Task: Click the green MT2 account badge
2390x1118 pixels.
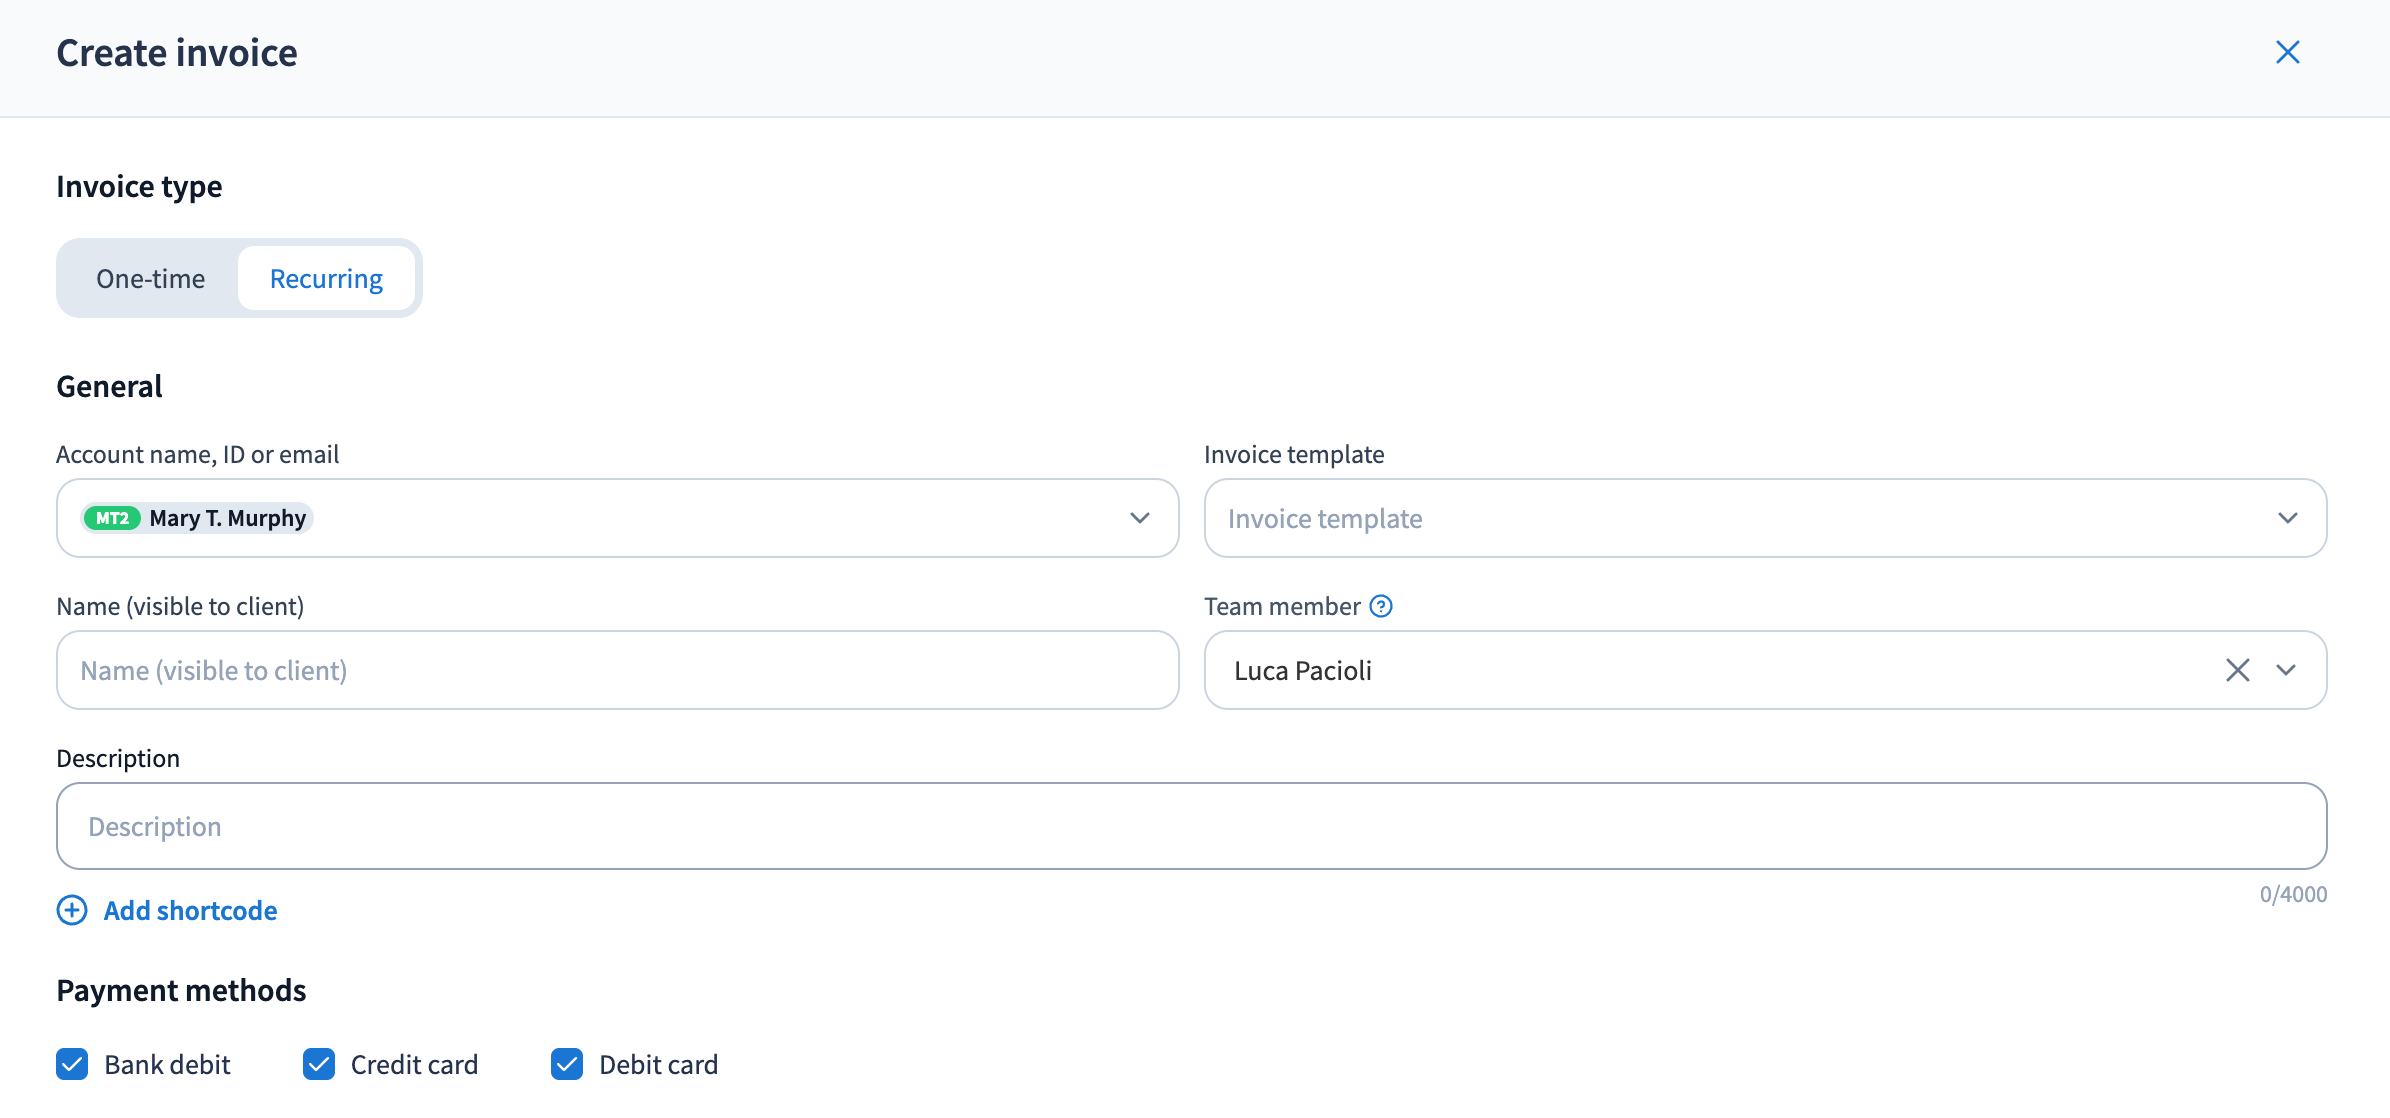Action: point(112,518)
